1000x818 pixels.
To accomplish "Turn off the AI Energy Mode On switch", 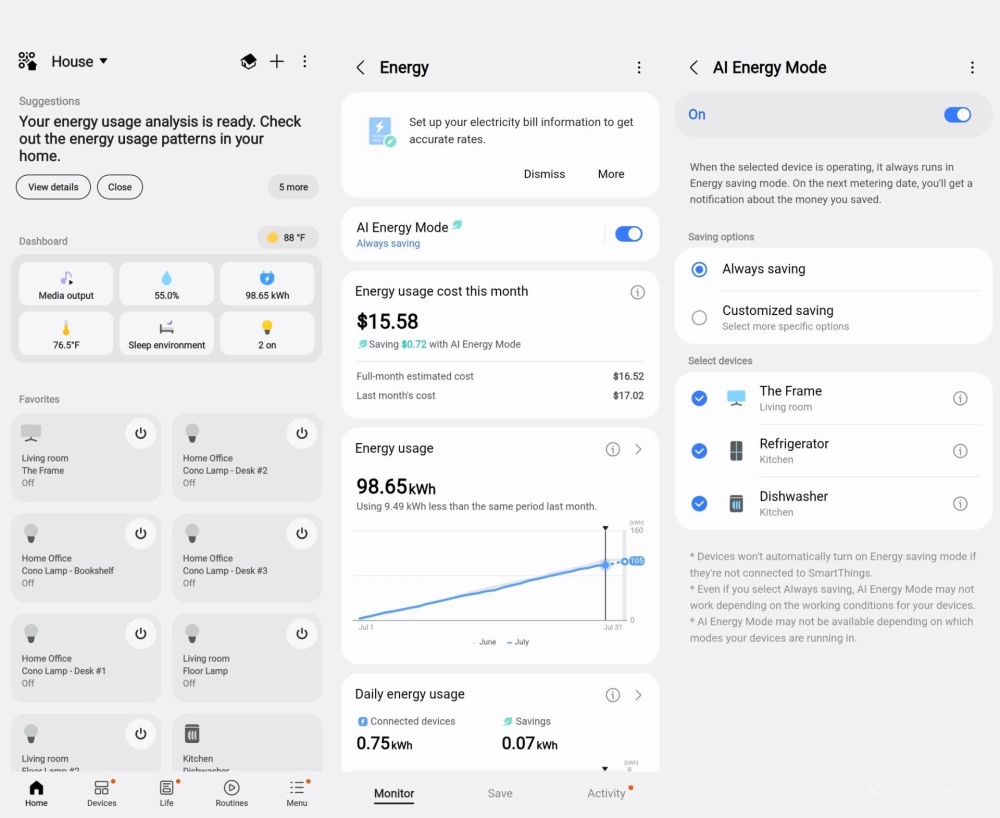I will tap(957, 114).
